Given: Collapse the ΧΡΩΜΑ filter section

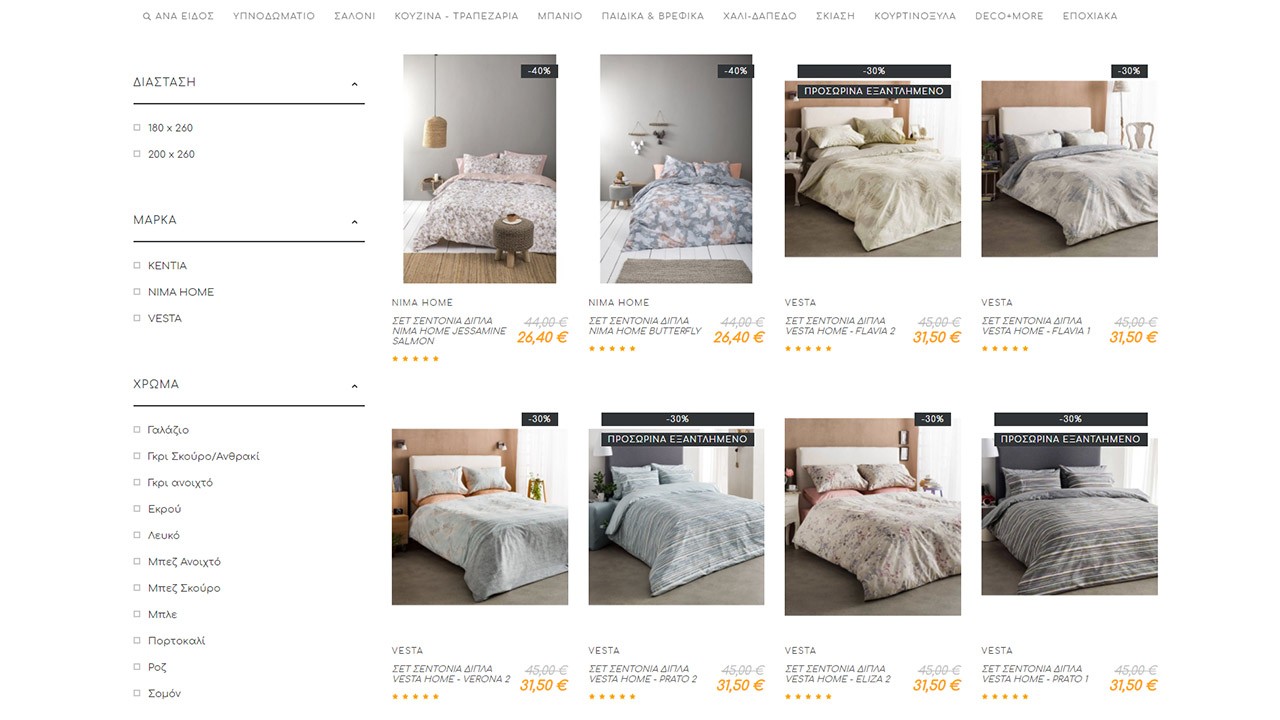Looking at the screenshot, I should tap(354, 386).
